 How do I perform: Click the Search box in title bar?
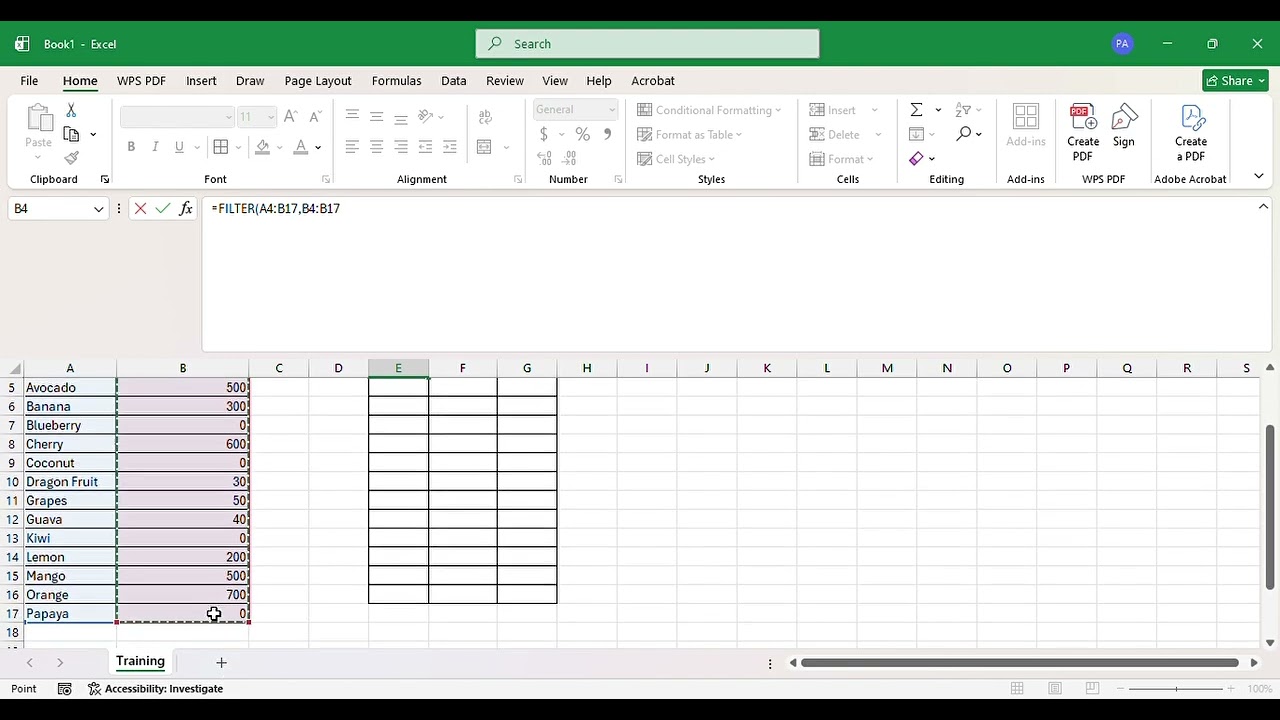647,44
